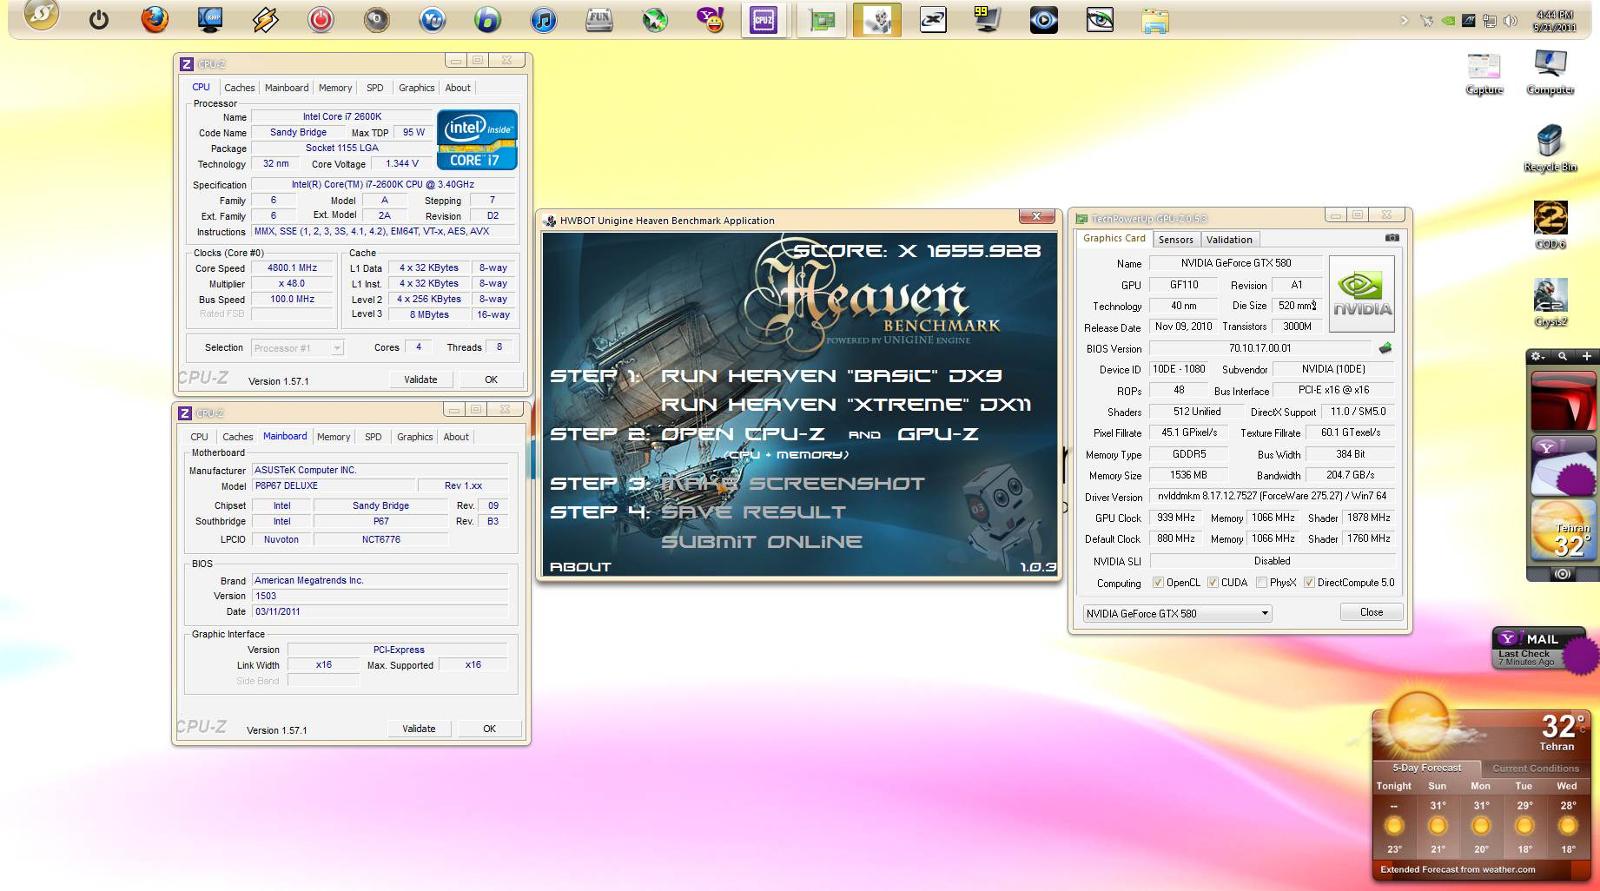Click OK in top CPU-Z window

click(x=491, y=379)
